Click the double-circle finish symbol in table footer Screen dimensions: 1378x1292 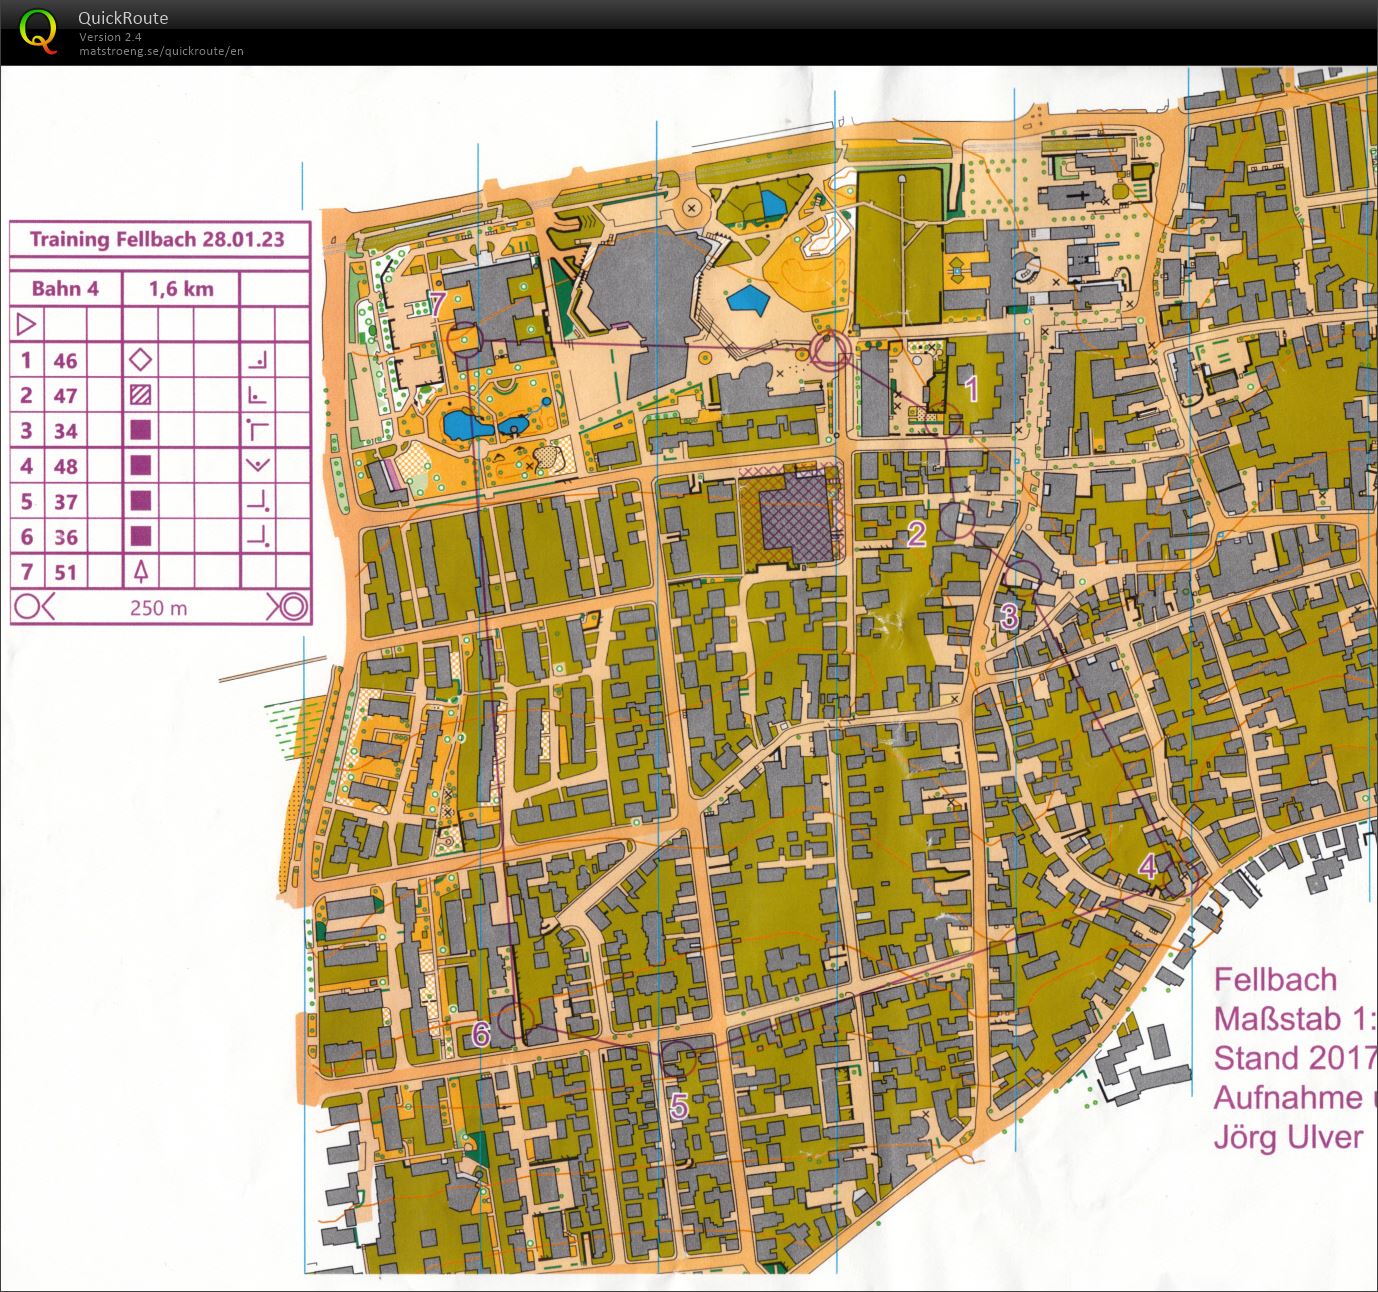[x=291, y=607]
